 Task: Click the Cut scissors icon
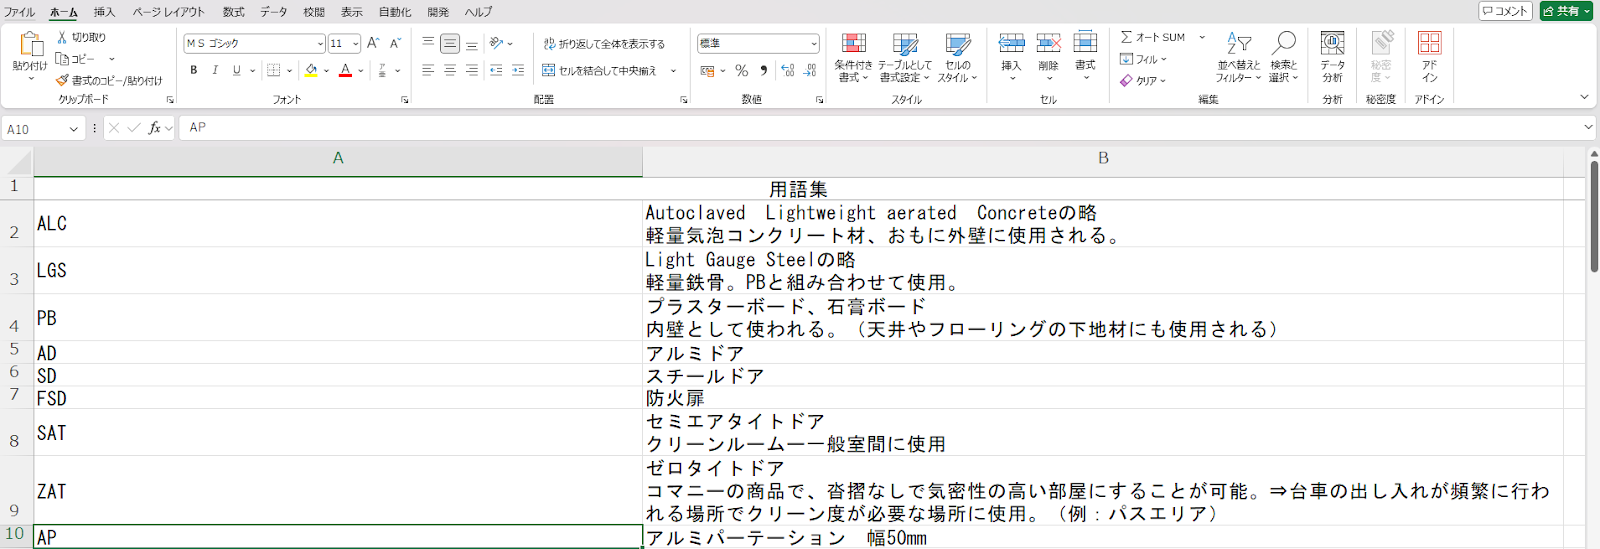pos(62,37)
